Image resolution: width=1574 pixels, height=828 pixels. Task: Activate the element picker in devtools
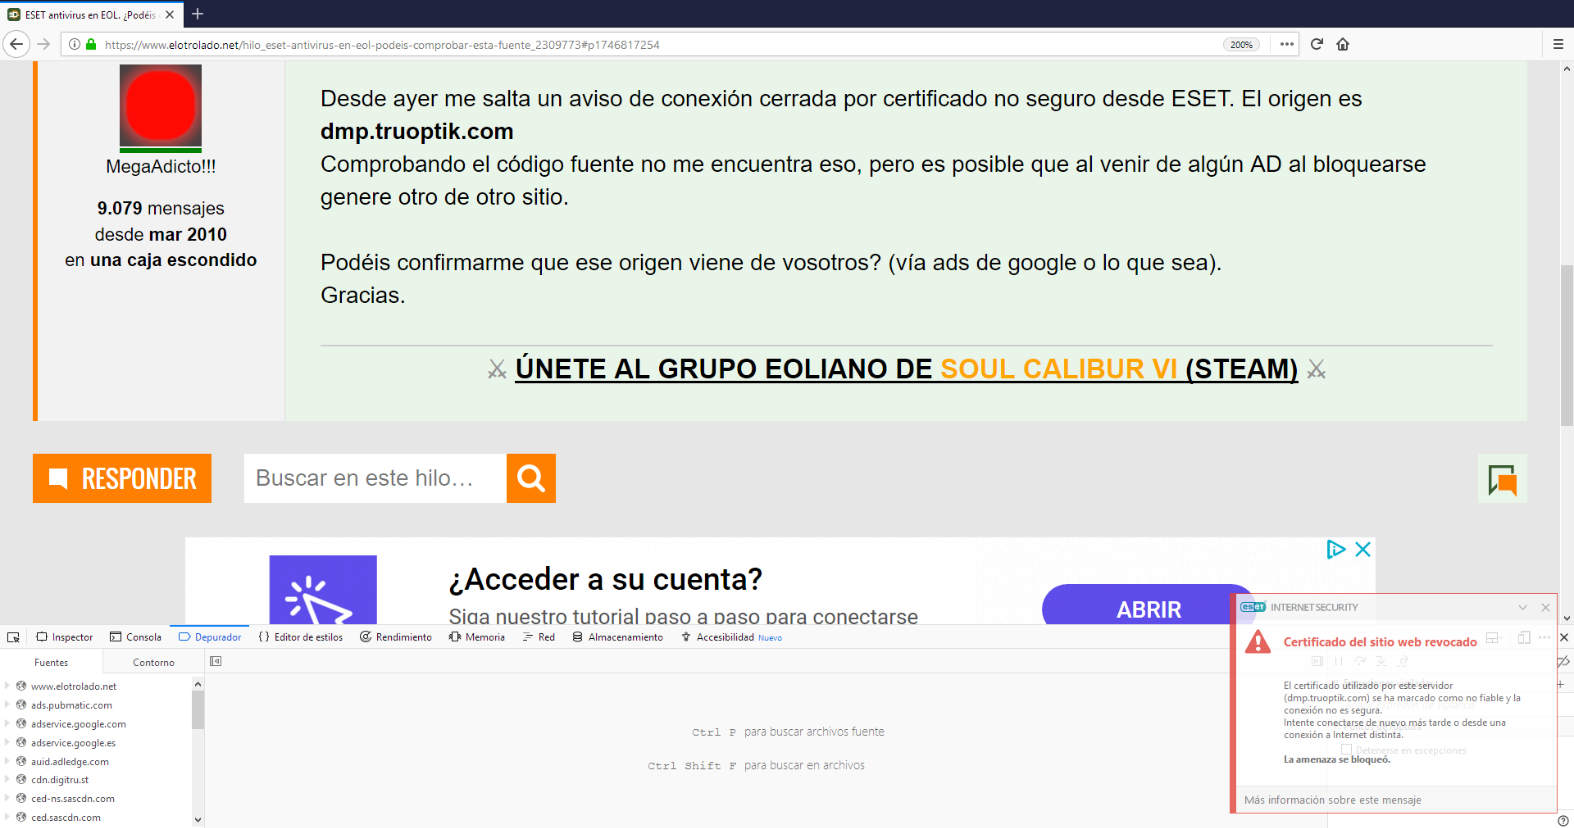tap(14, 637)
